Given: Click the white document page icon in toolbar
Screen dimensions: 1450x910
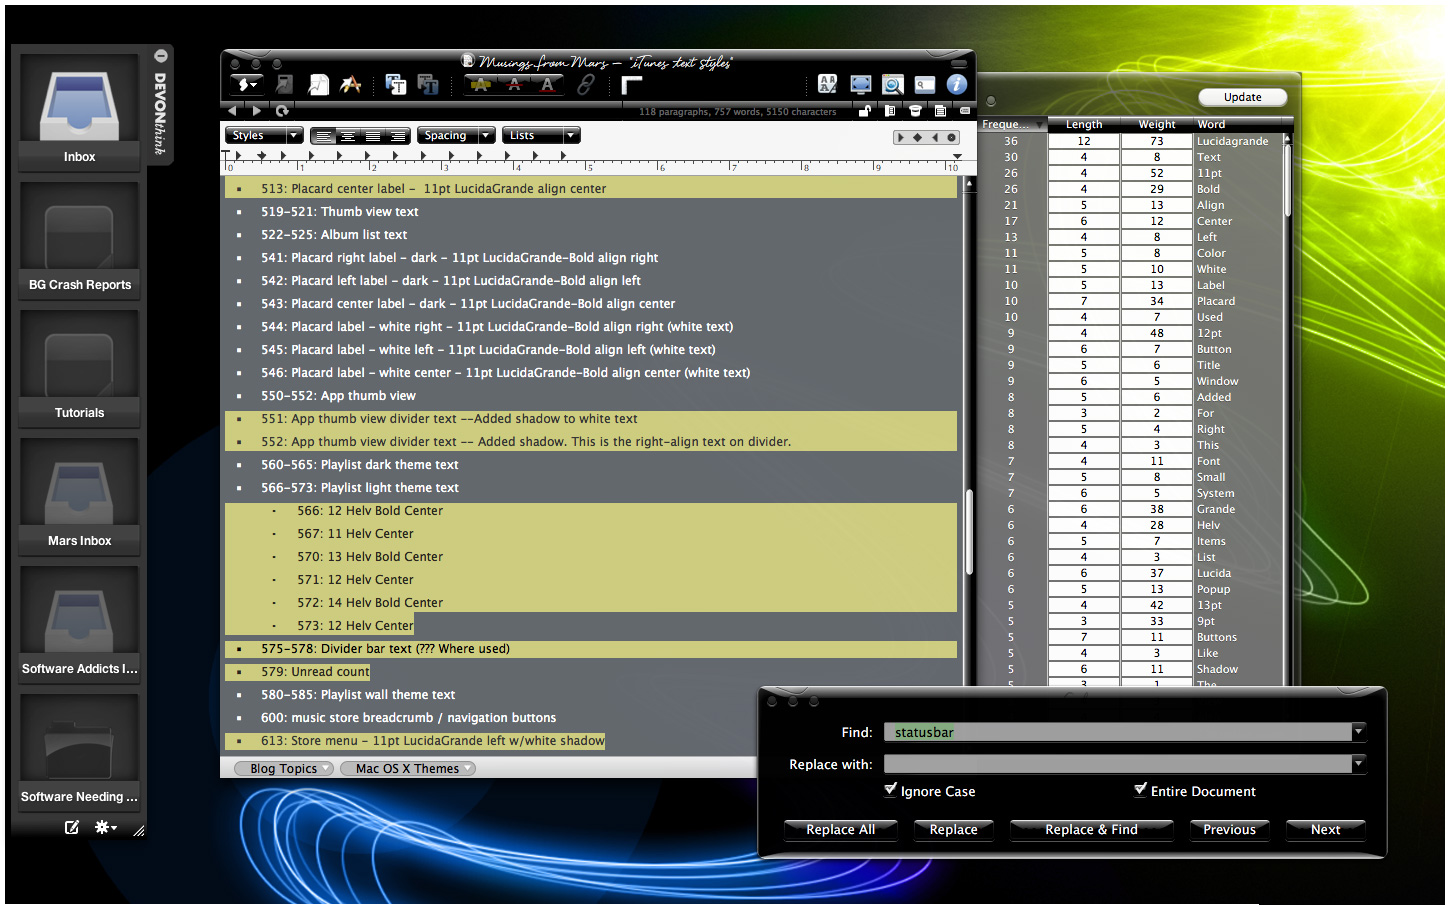Looking at the screenshot, I should coord(319,85).
